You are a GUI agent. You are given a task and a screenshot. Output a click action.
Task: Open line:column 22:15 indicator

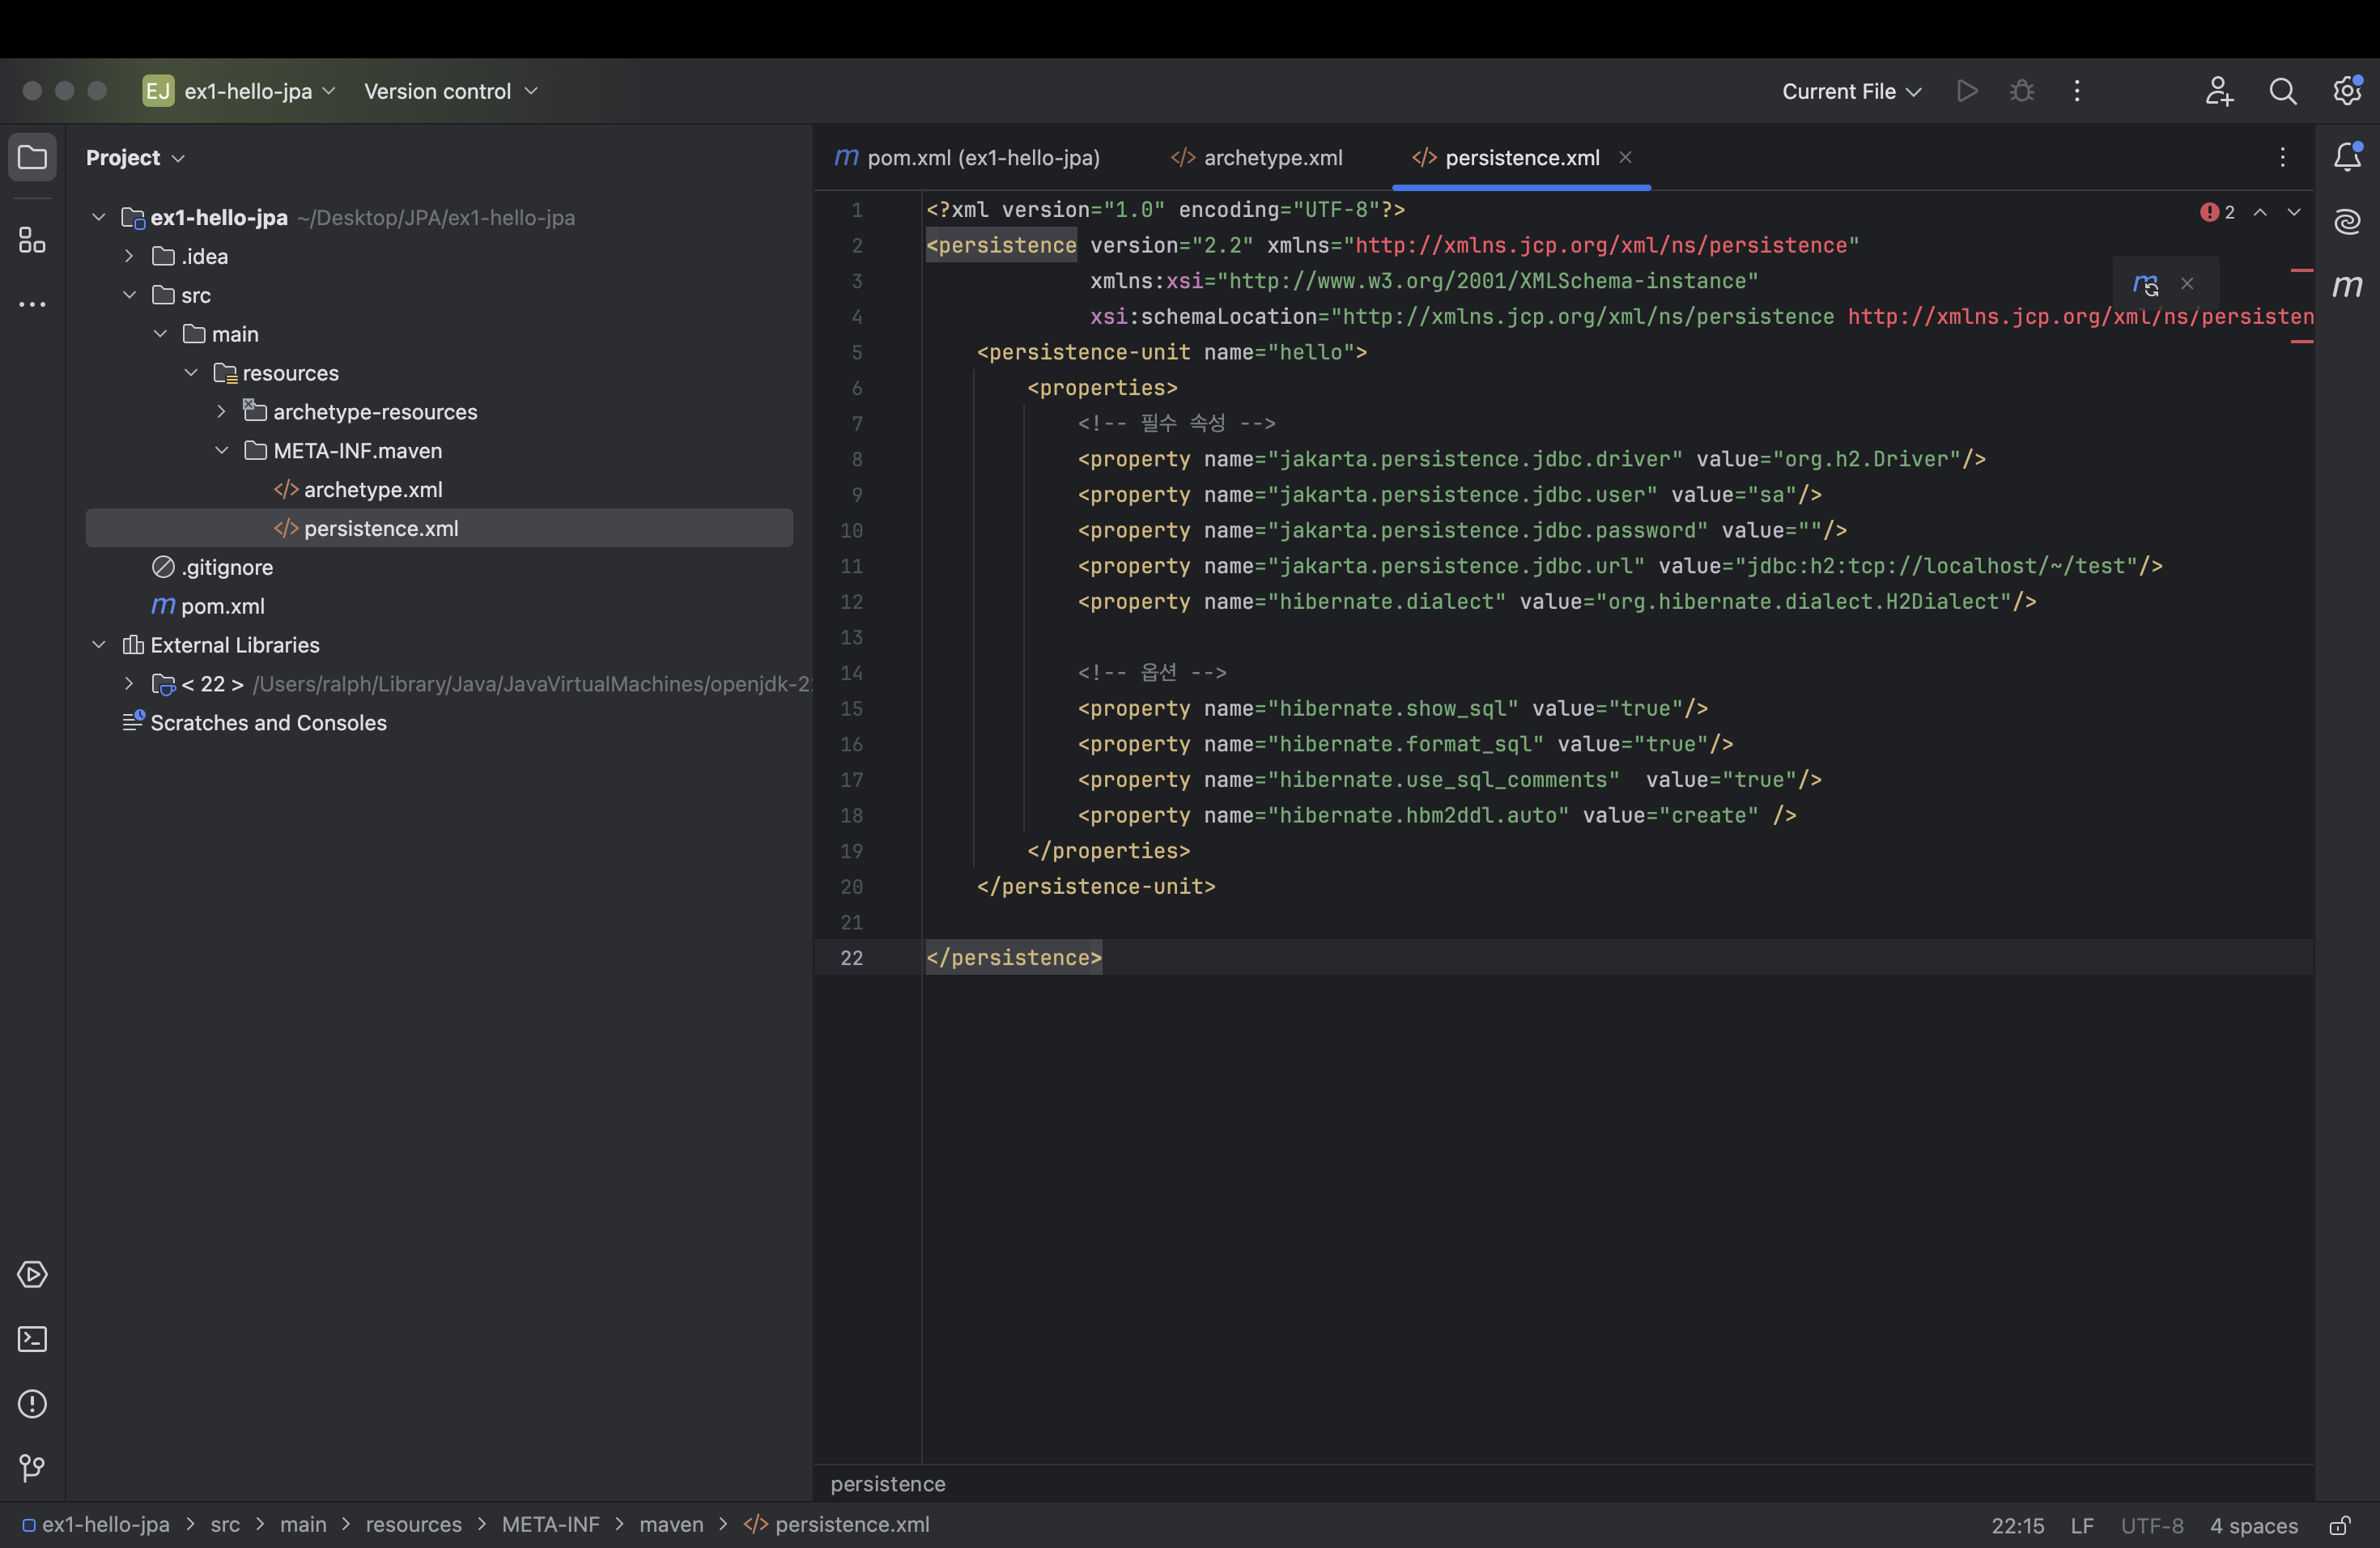[2017, 1525]
